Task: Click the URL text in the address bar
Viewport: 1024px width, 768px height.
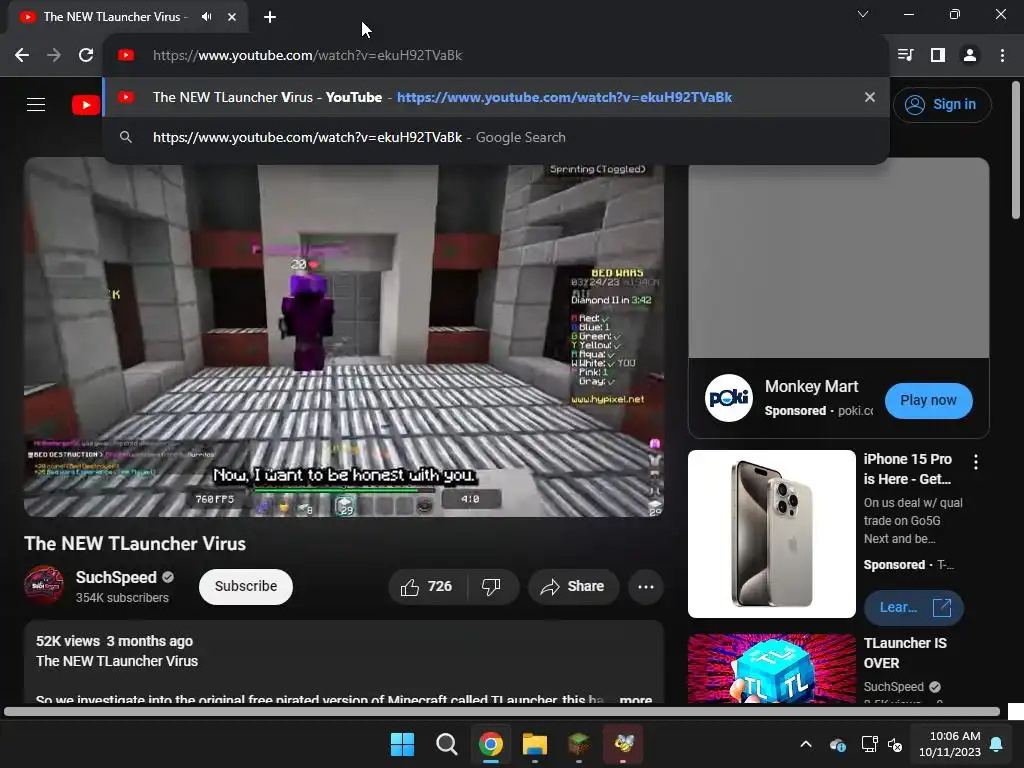Action: [307, 56]
